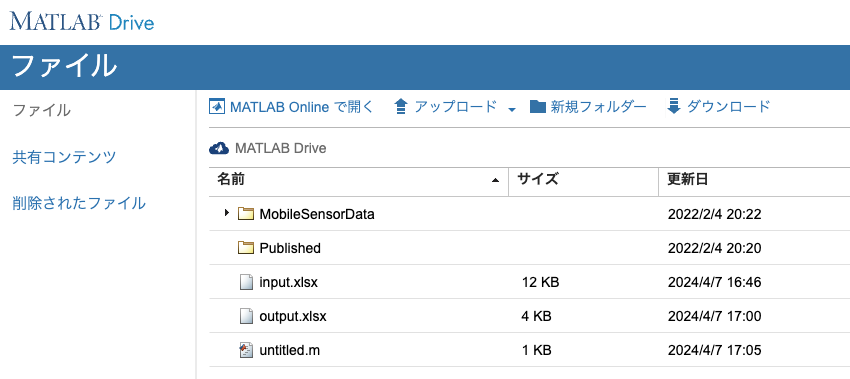Image resolution: width=850 pixels, height=379 pixels.
Task: Click the MATLAB Online open icon
Action: coord(217,106)
